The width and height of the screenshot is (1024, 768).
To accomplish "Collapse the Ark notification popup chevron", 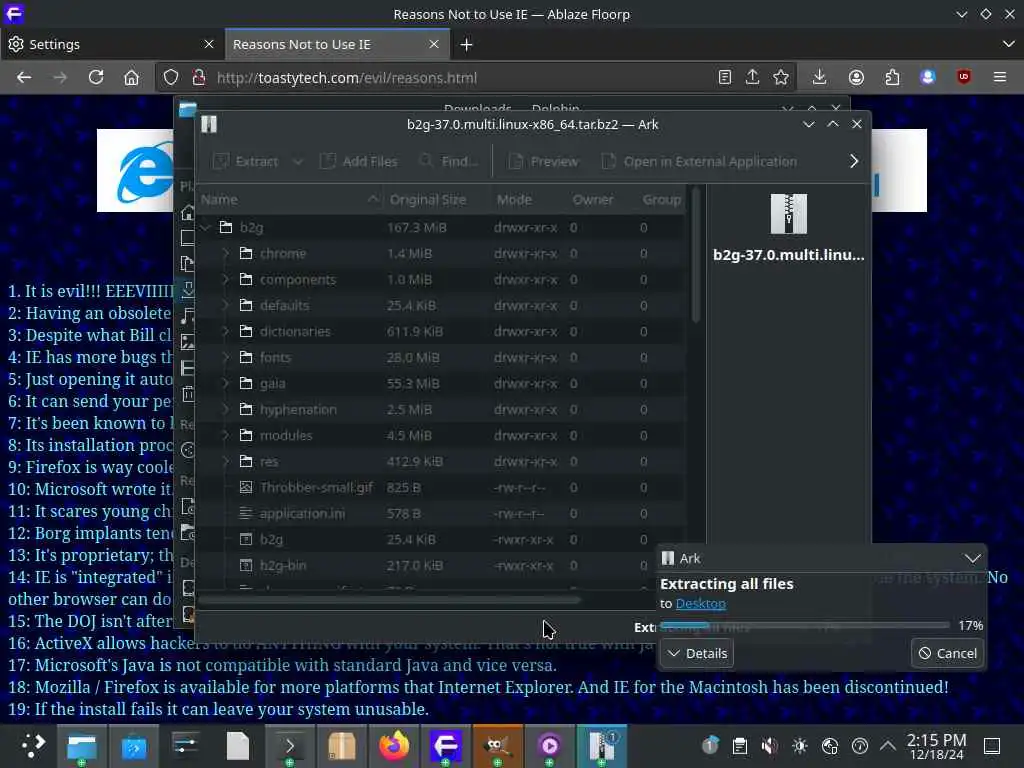I will 972,558.
